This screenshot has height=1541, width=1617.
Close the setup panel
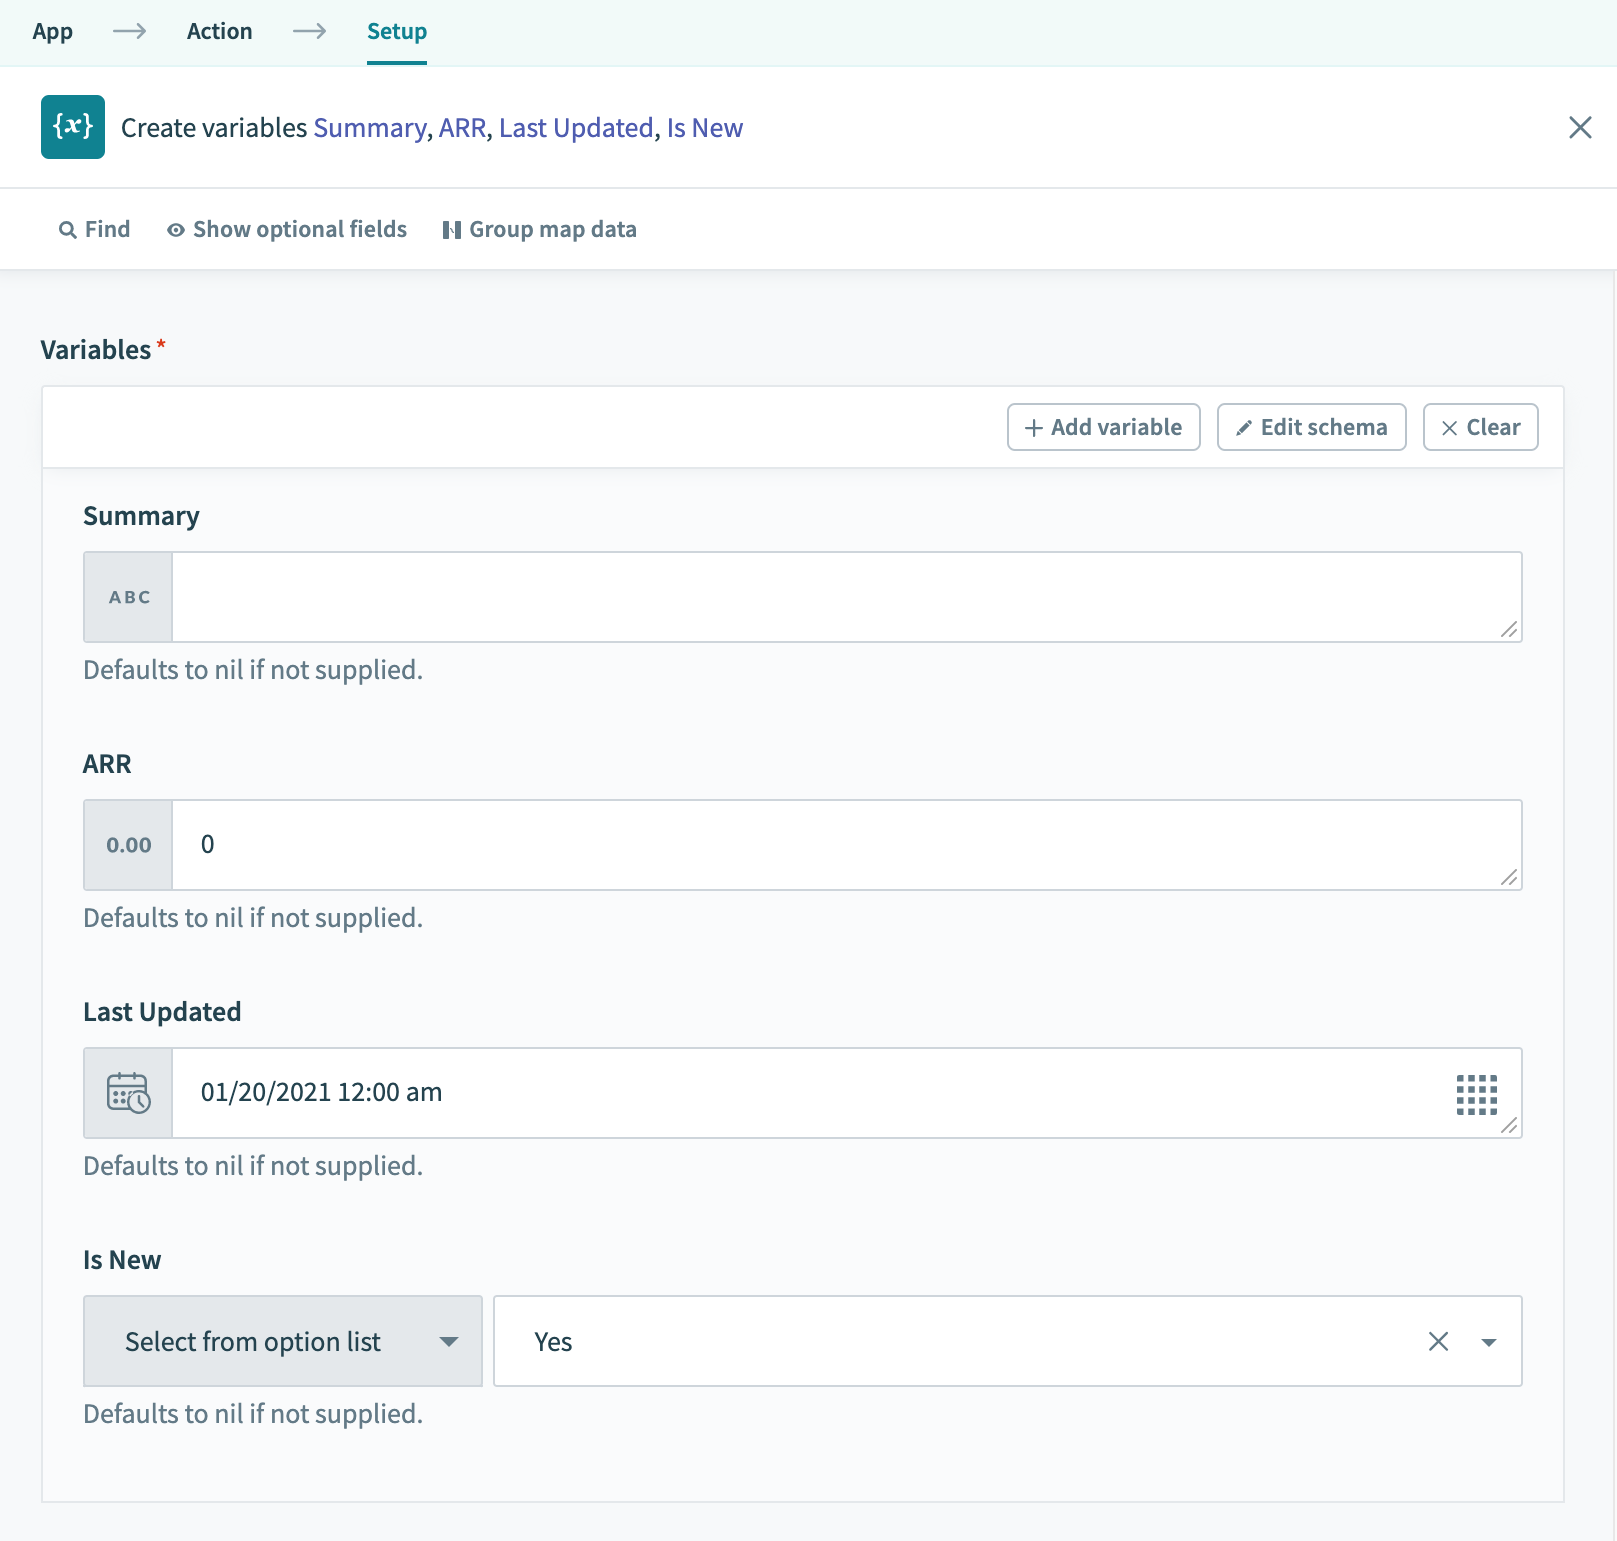click(1580, 128)
